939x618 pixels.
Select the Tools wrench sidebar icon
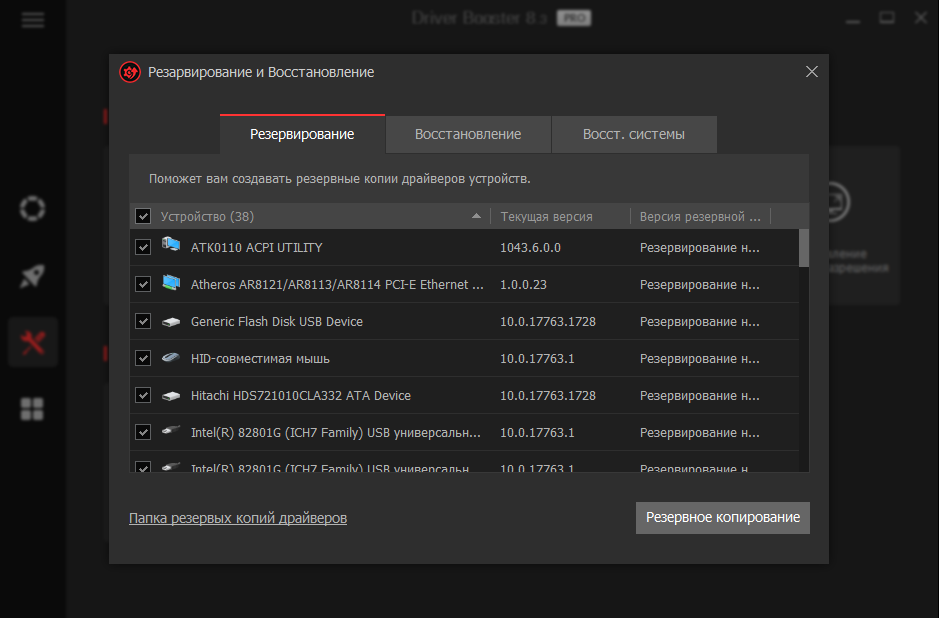point(33,343)
